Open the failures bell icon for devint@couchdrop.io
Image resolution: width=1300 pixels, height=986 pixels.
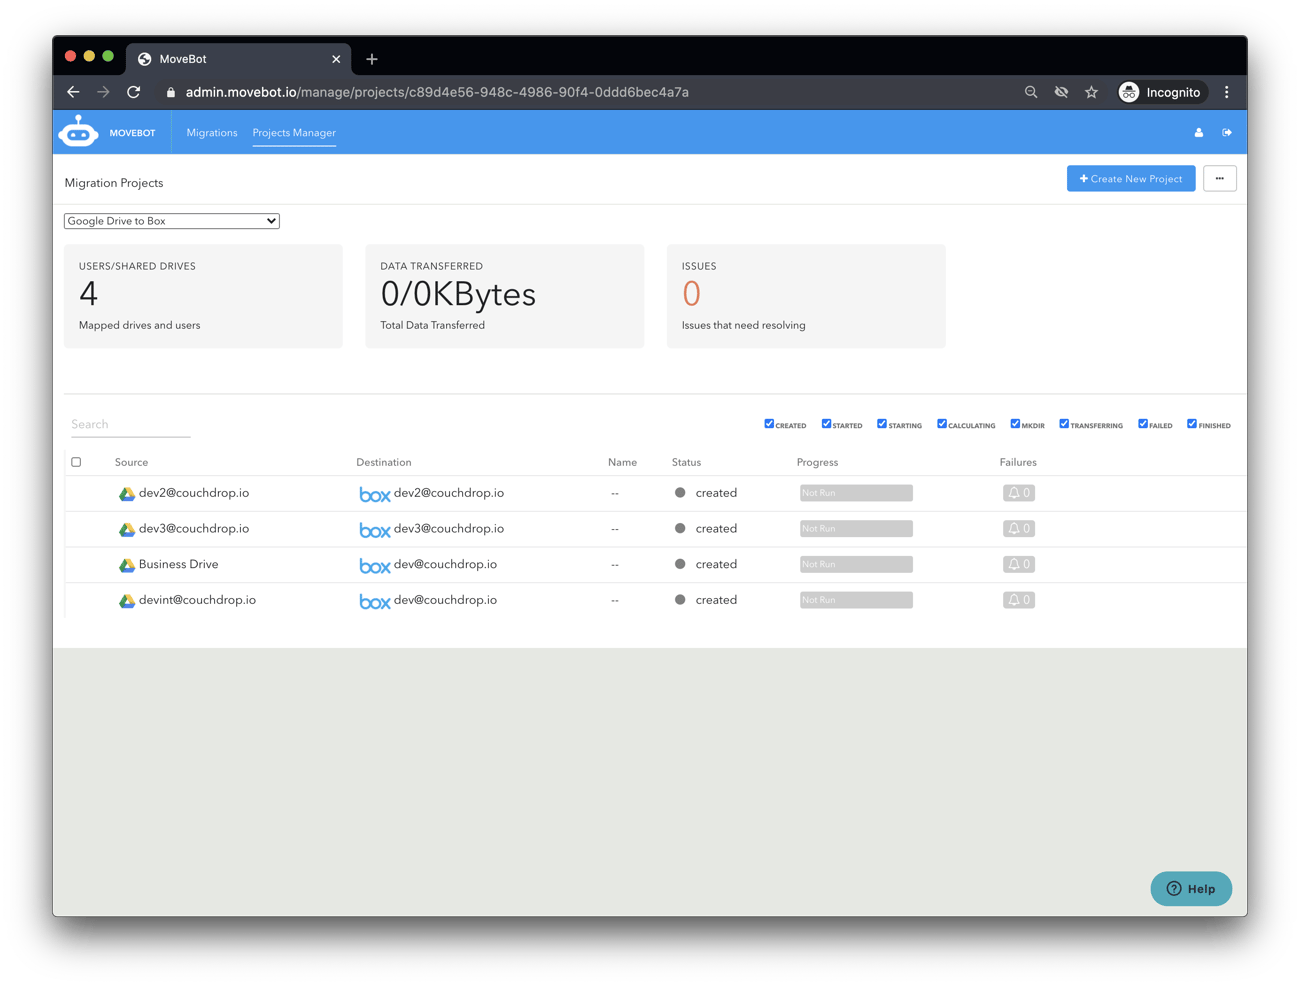pos(1018,599)
